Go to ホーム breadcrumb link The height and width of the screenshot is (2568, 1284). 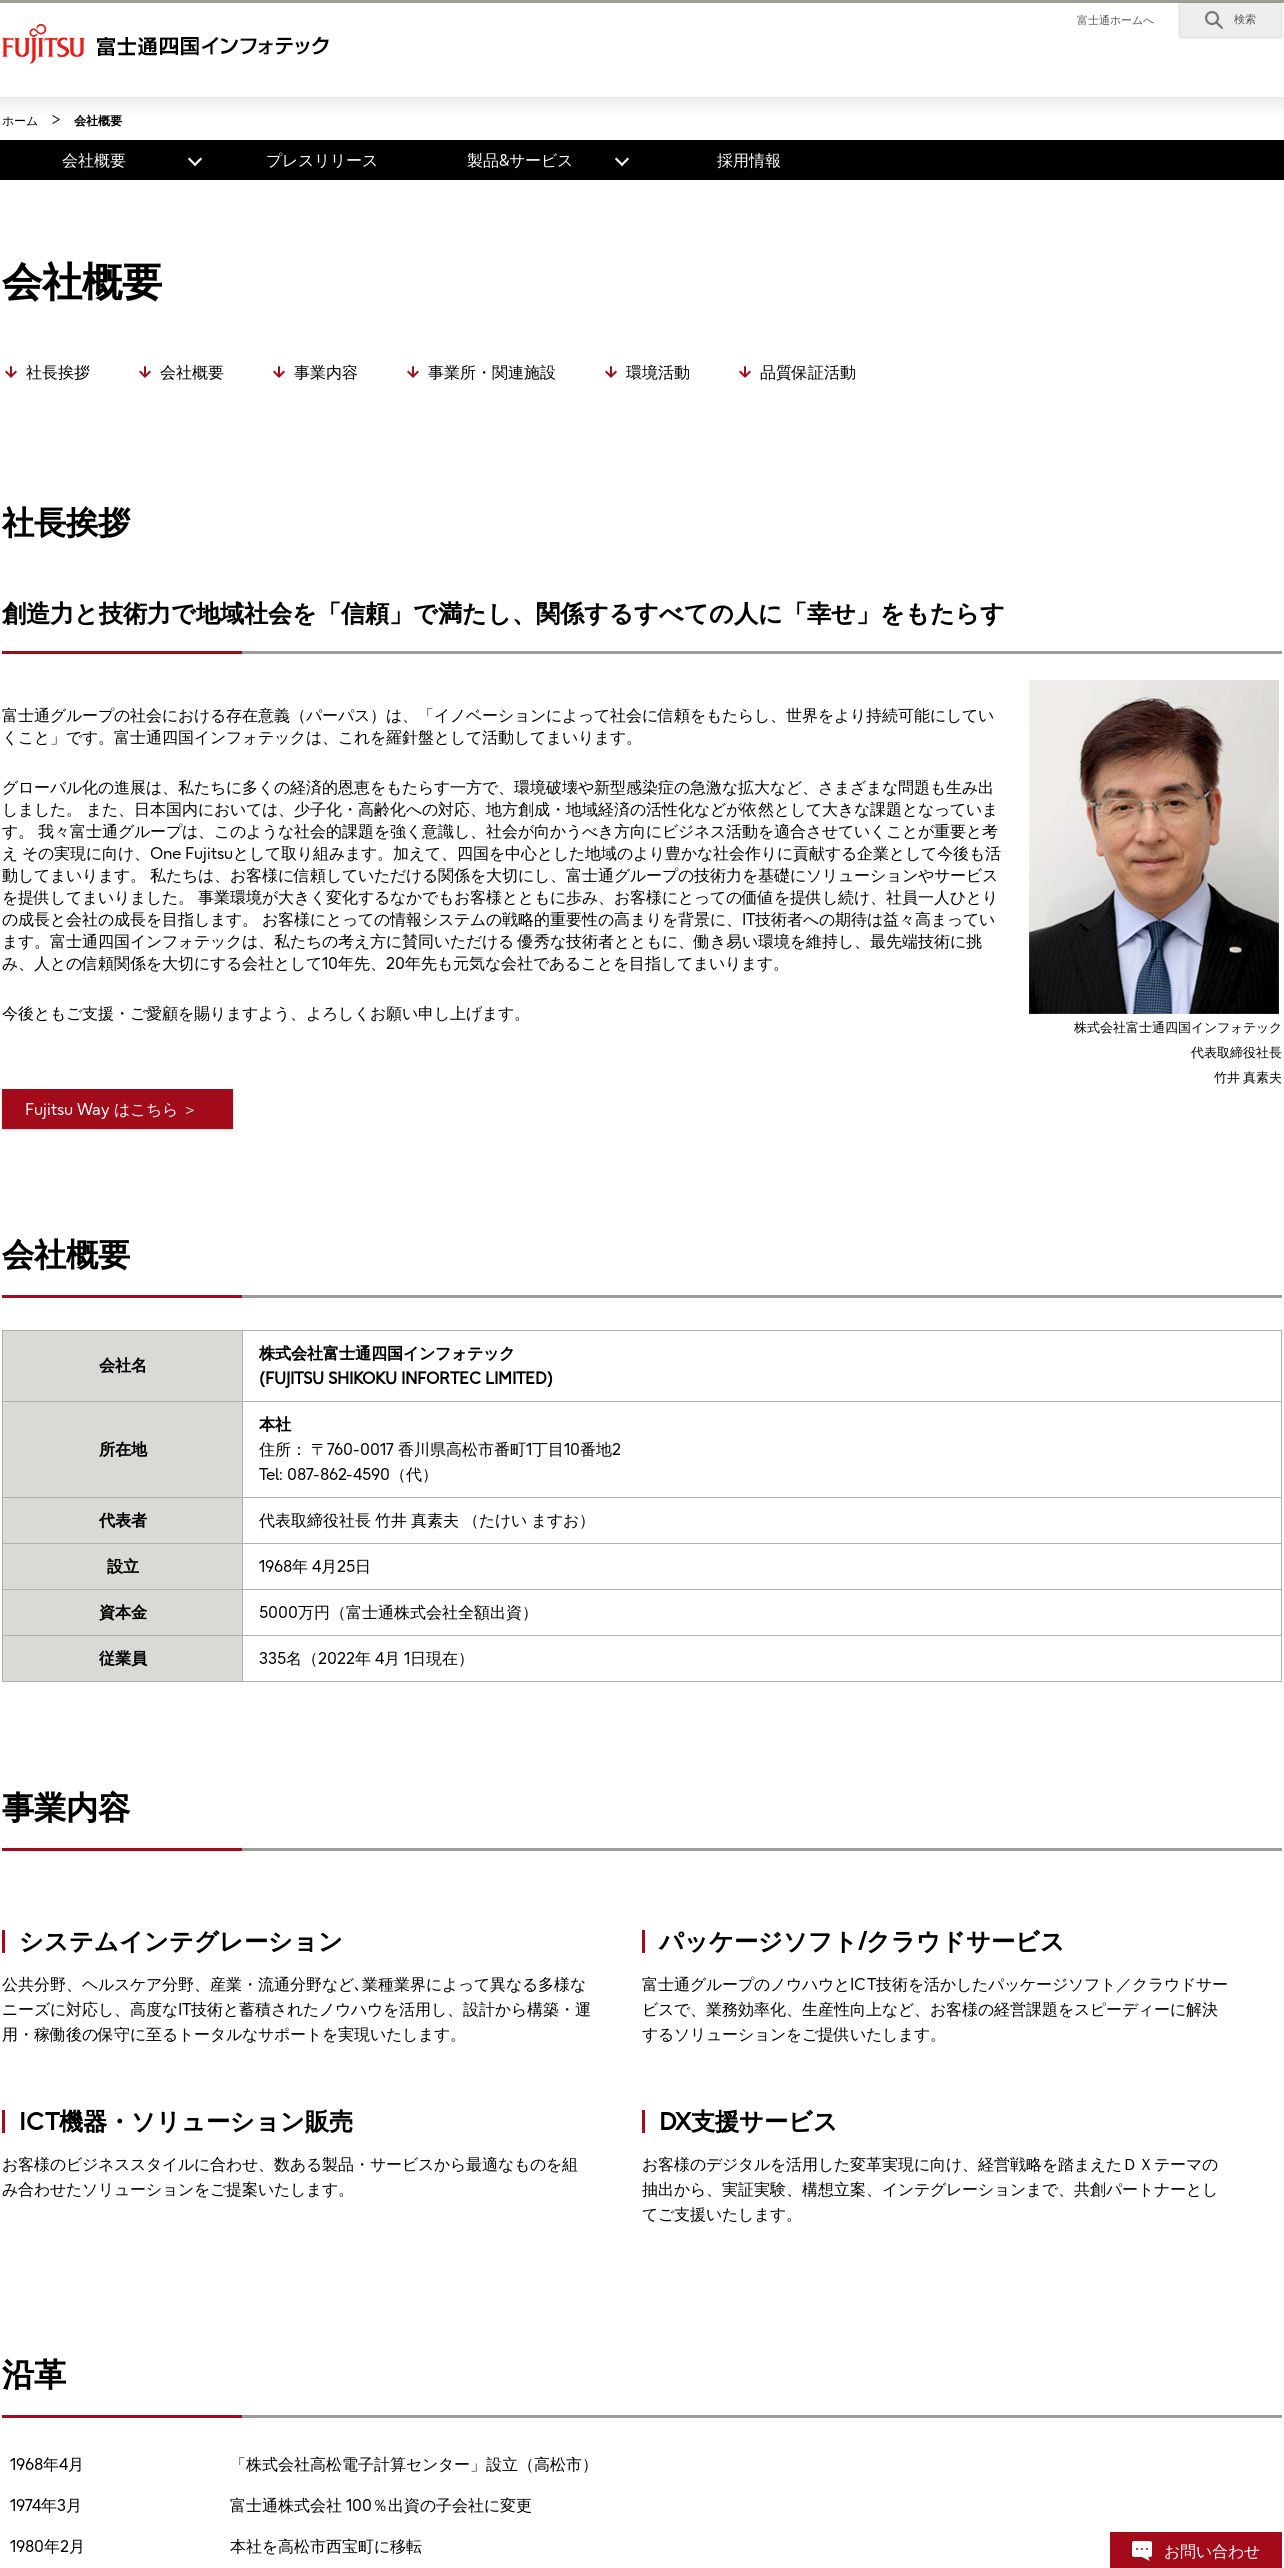pyautogui.click(x=20, y=121)
